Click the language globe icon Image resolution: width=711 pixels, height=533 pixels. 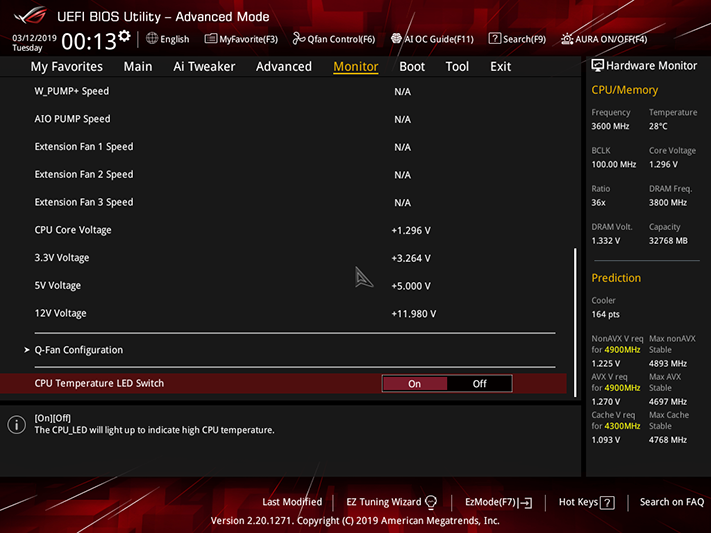pyautogui.click(x=152, y=39)
